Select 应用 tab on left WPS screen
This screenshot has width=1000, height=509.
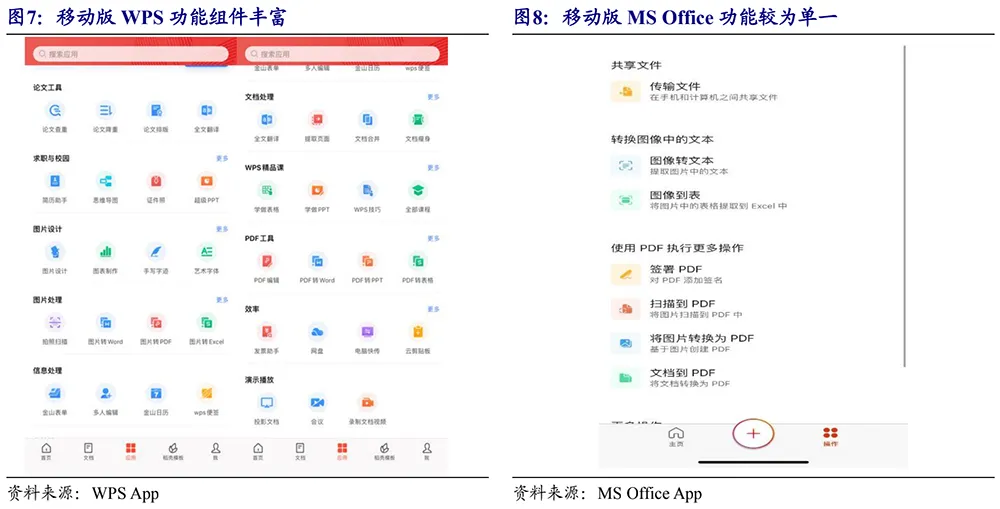131,452
